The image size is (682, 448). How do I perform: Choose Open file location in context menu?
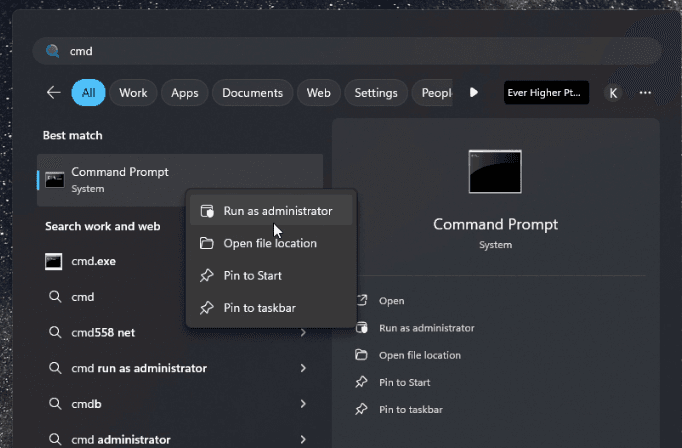269,243
